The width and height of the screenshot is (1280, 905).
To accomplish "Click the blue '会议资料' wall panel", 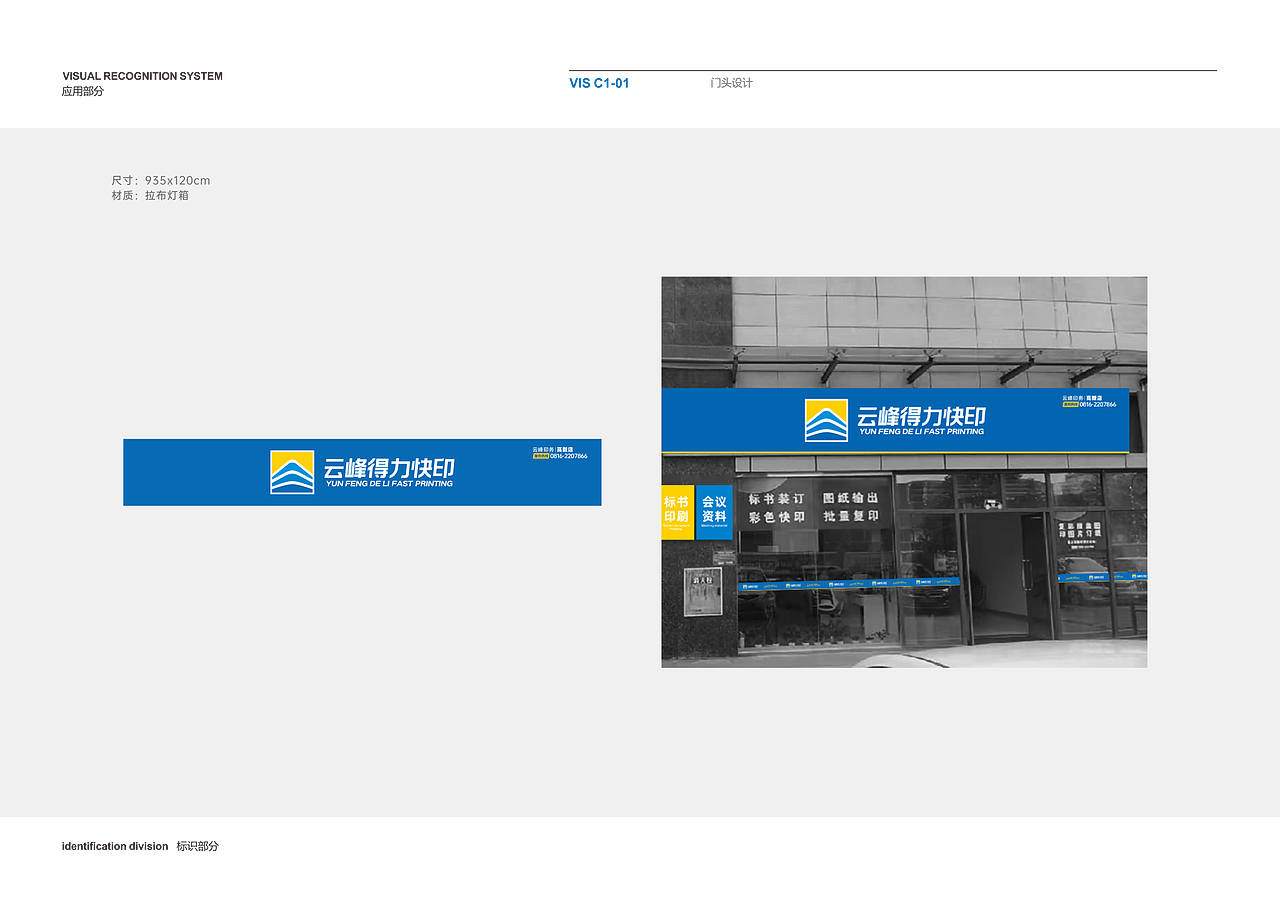I will pyautogui.click(x=714, y=512).
